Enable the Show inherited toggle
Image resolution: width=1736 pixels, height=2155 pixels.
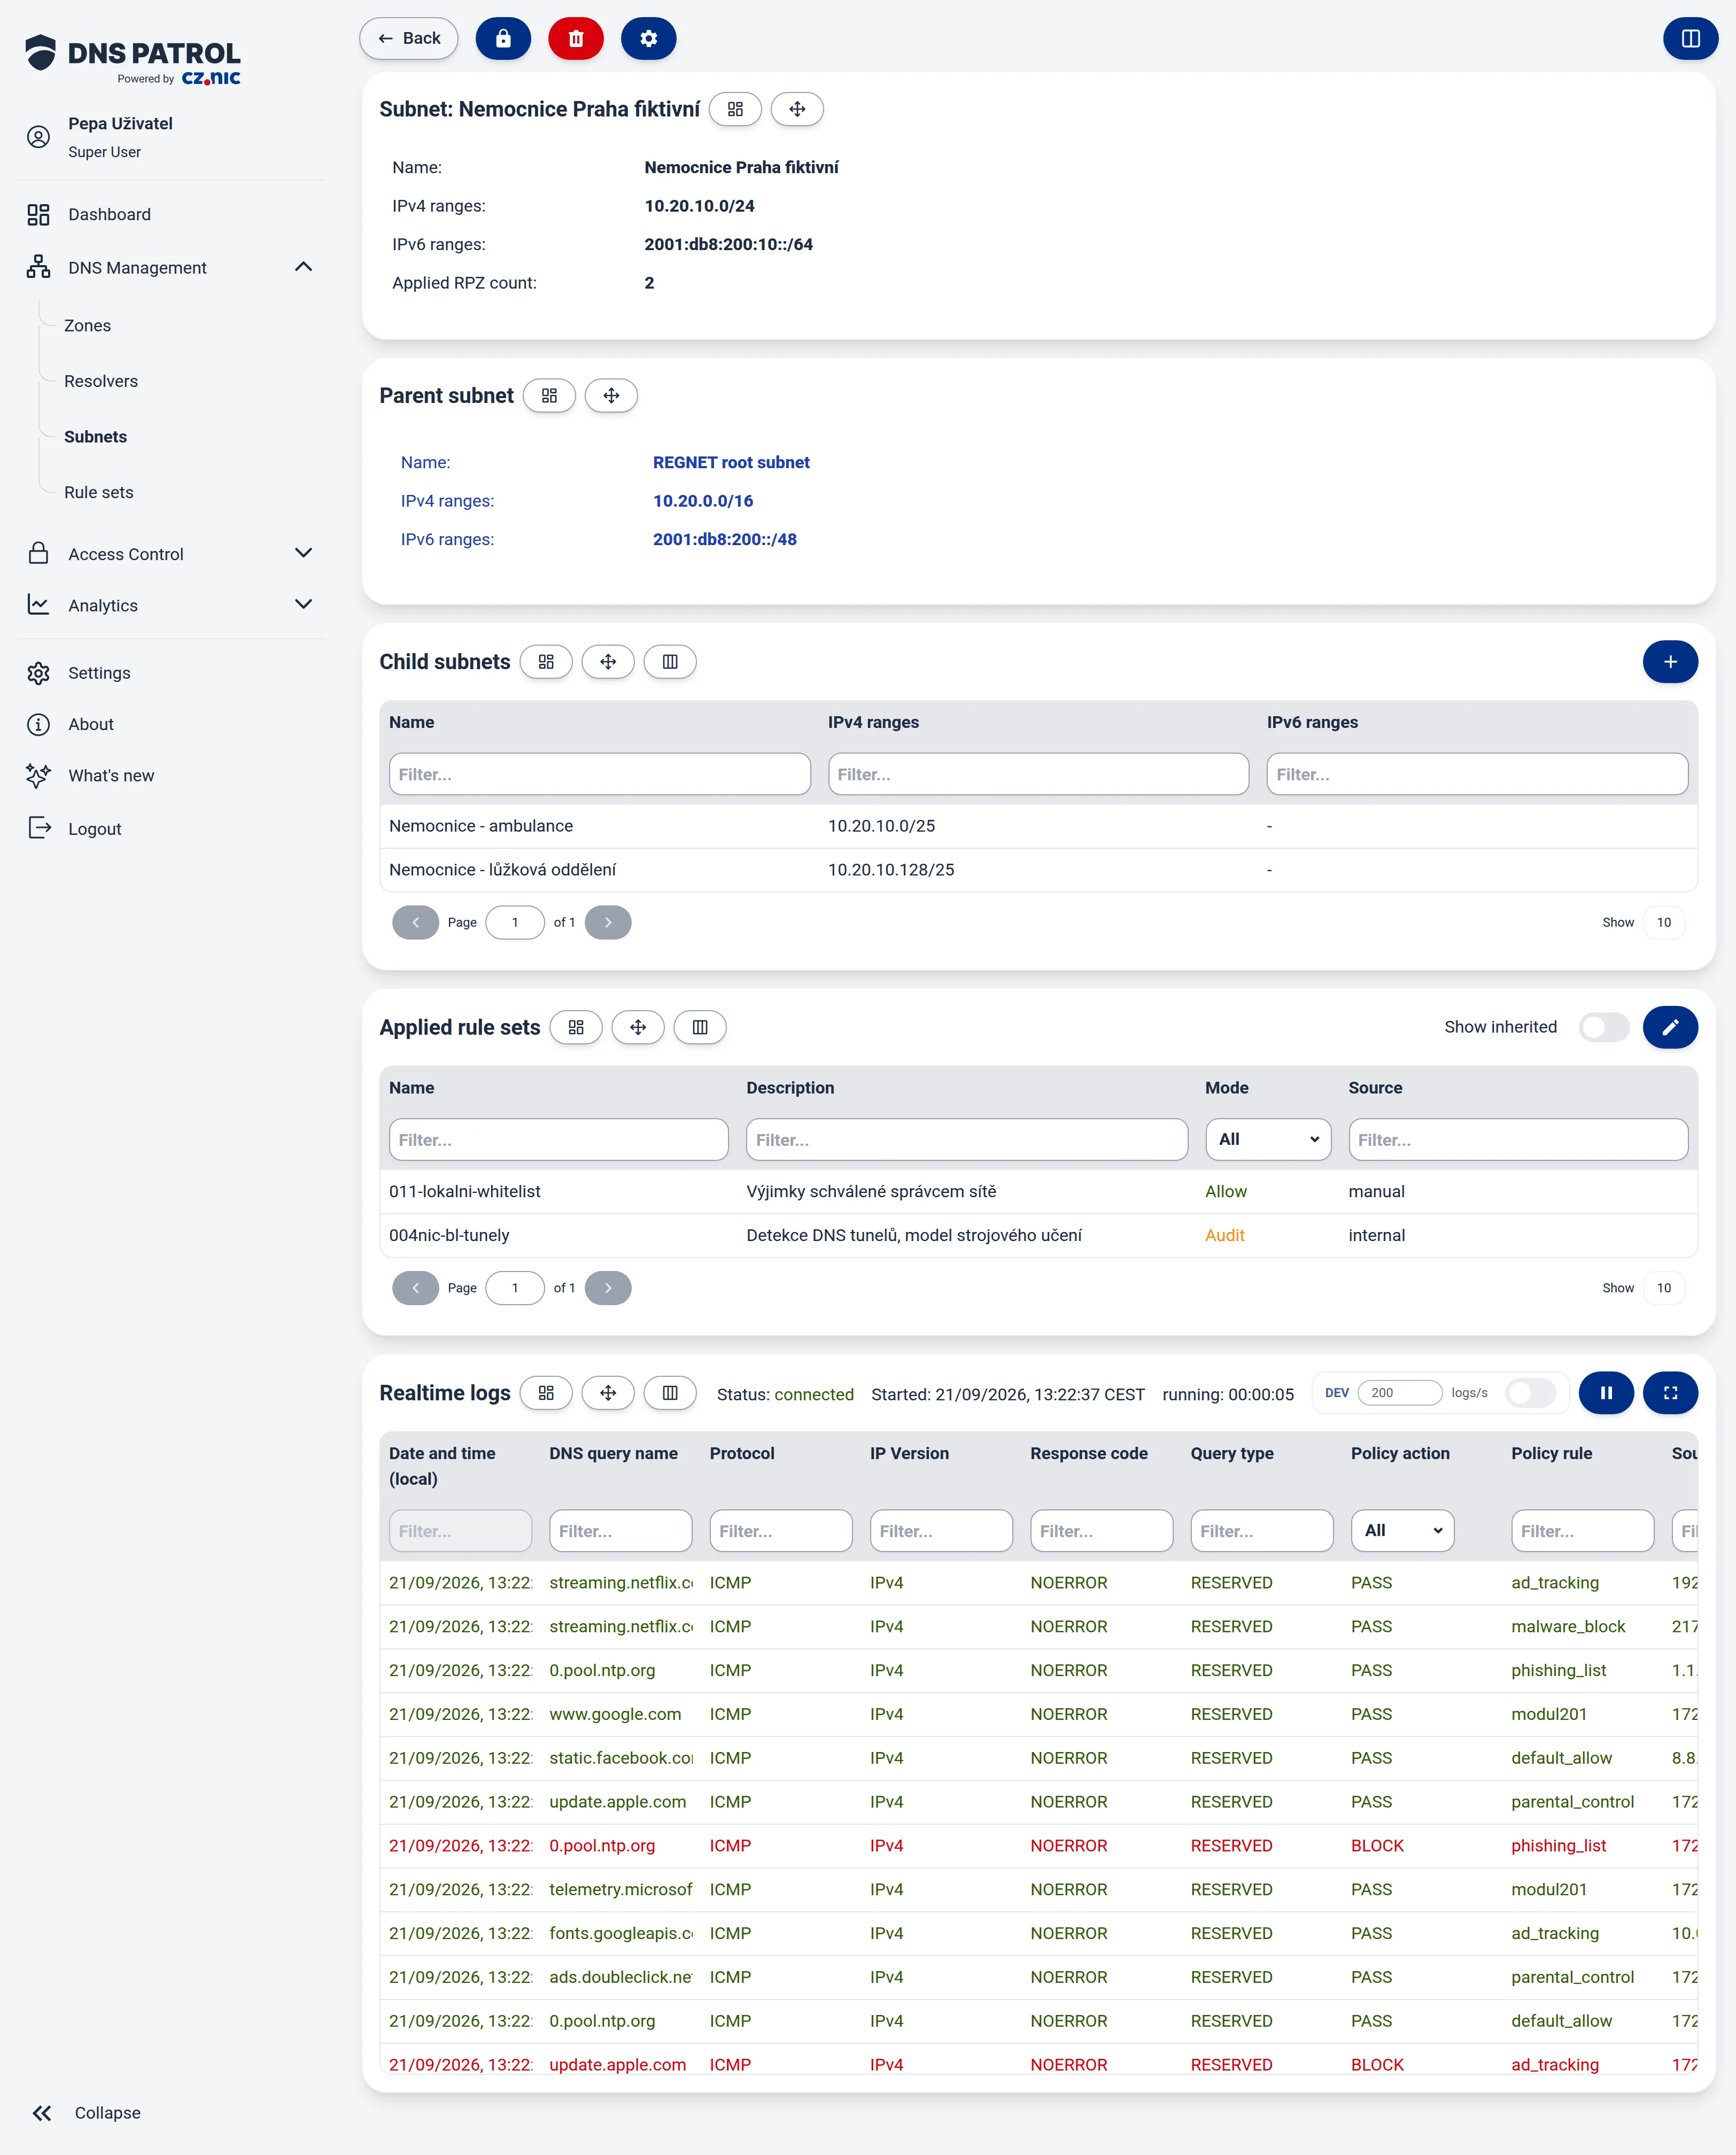pos(1604,1027)
